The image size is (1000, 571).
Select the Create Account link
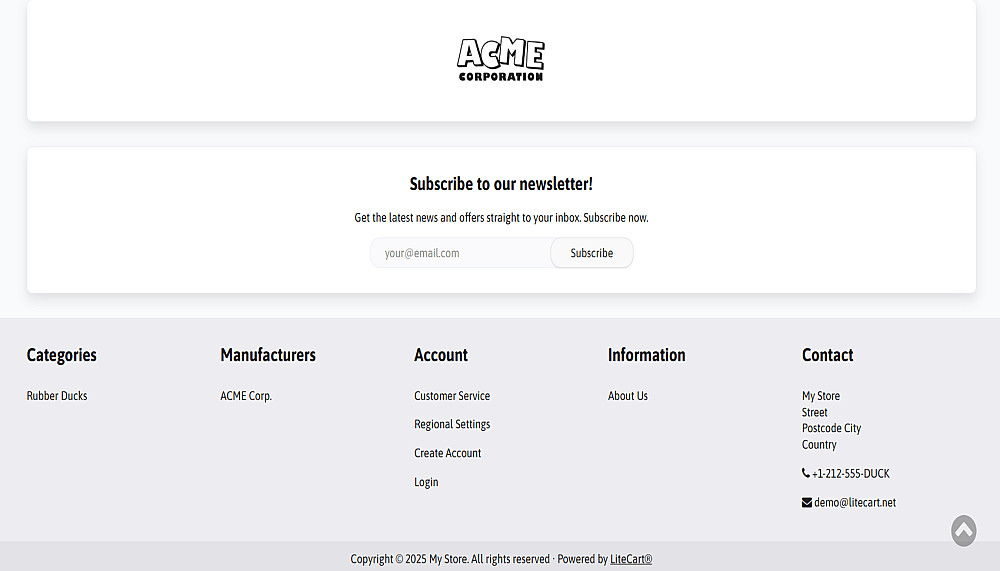click(448, 453)
